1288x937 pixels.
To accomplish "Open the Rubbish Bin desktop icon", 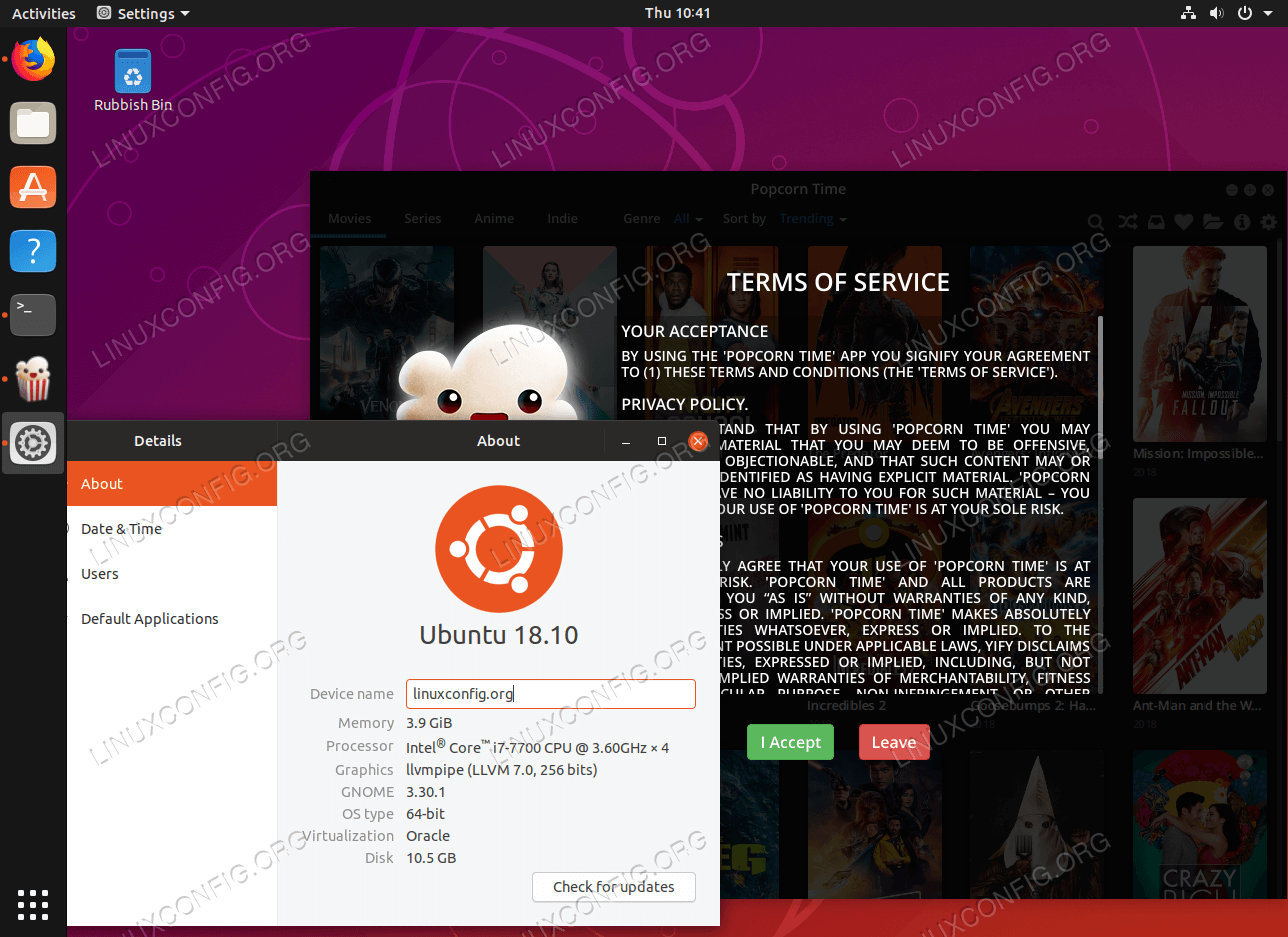I will 133,80.
